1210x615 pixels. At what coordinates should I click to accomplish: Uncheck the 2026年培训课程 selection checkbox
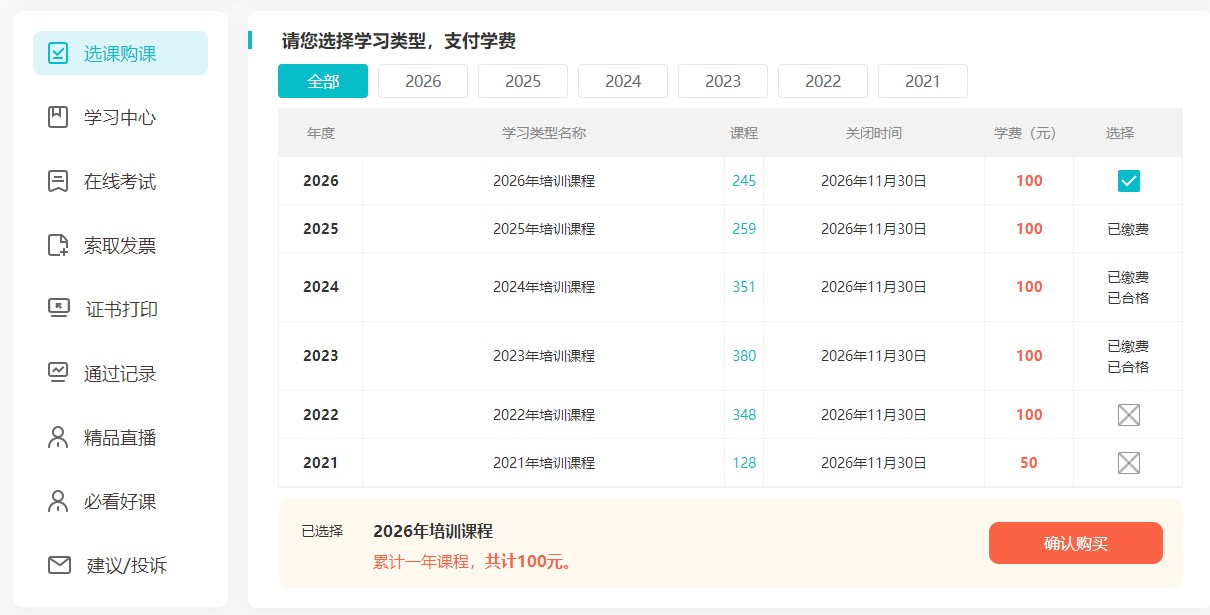coord(1129,181)
